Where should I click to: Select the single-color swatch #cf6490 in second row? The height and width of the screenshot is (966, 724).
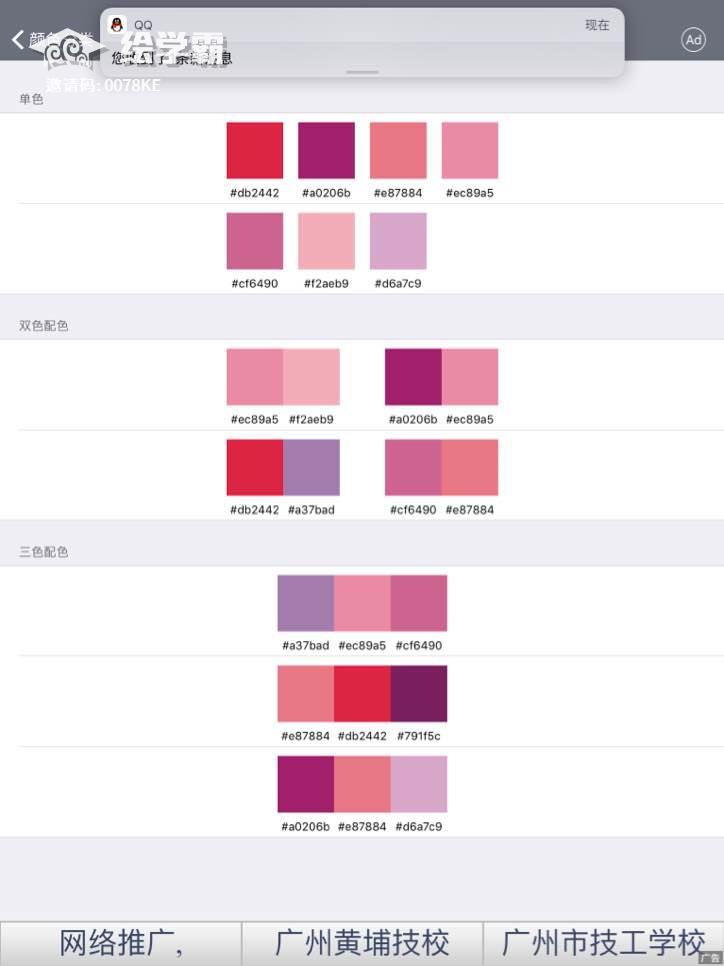pos(255,241)
